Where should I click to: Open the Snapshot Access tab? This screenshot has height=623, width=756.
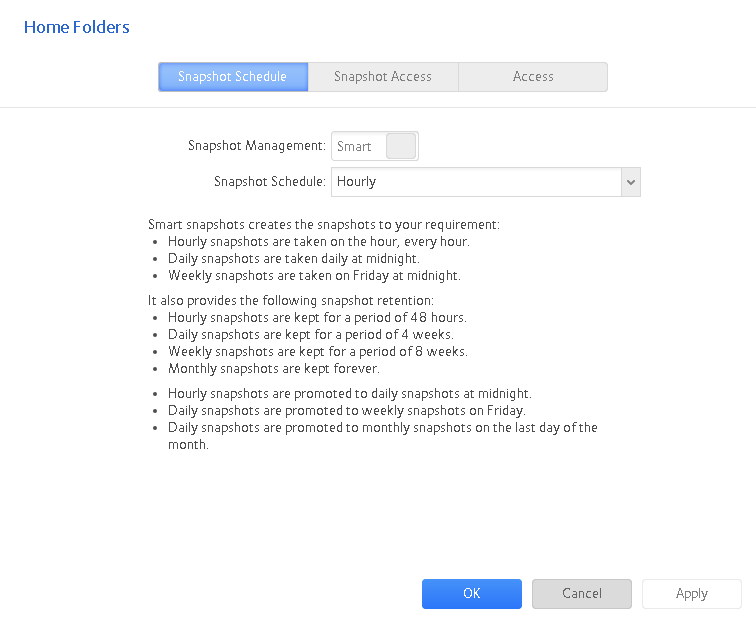point(382,77)
